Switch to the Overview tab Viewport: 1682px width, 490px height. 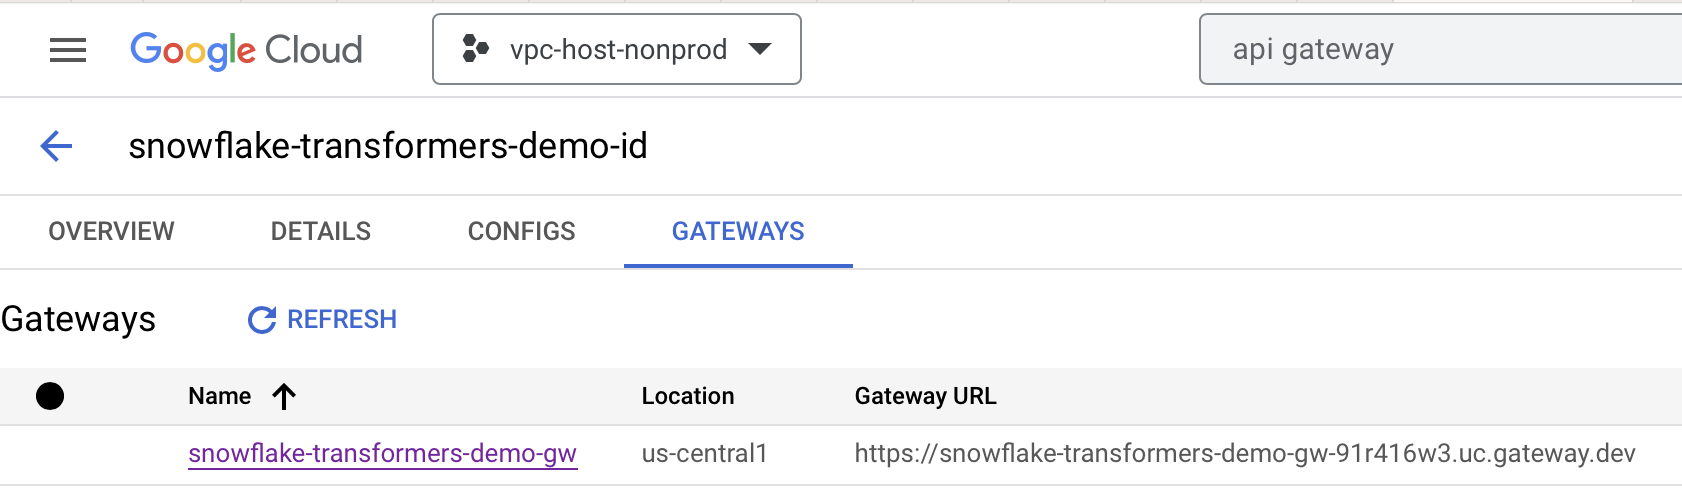point(111,232)
